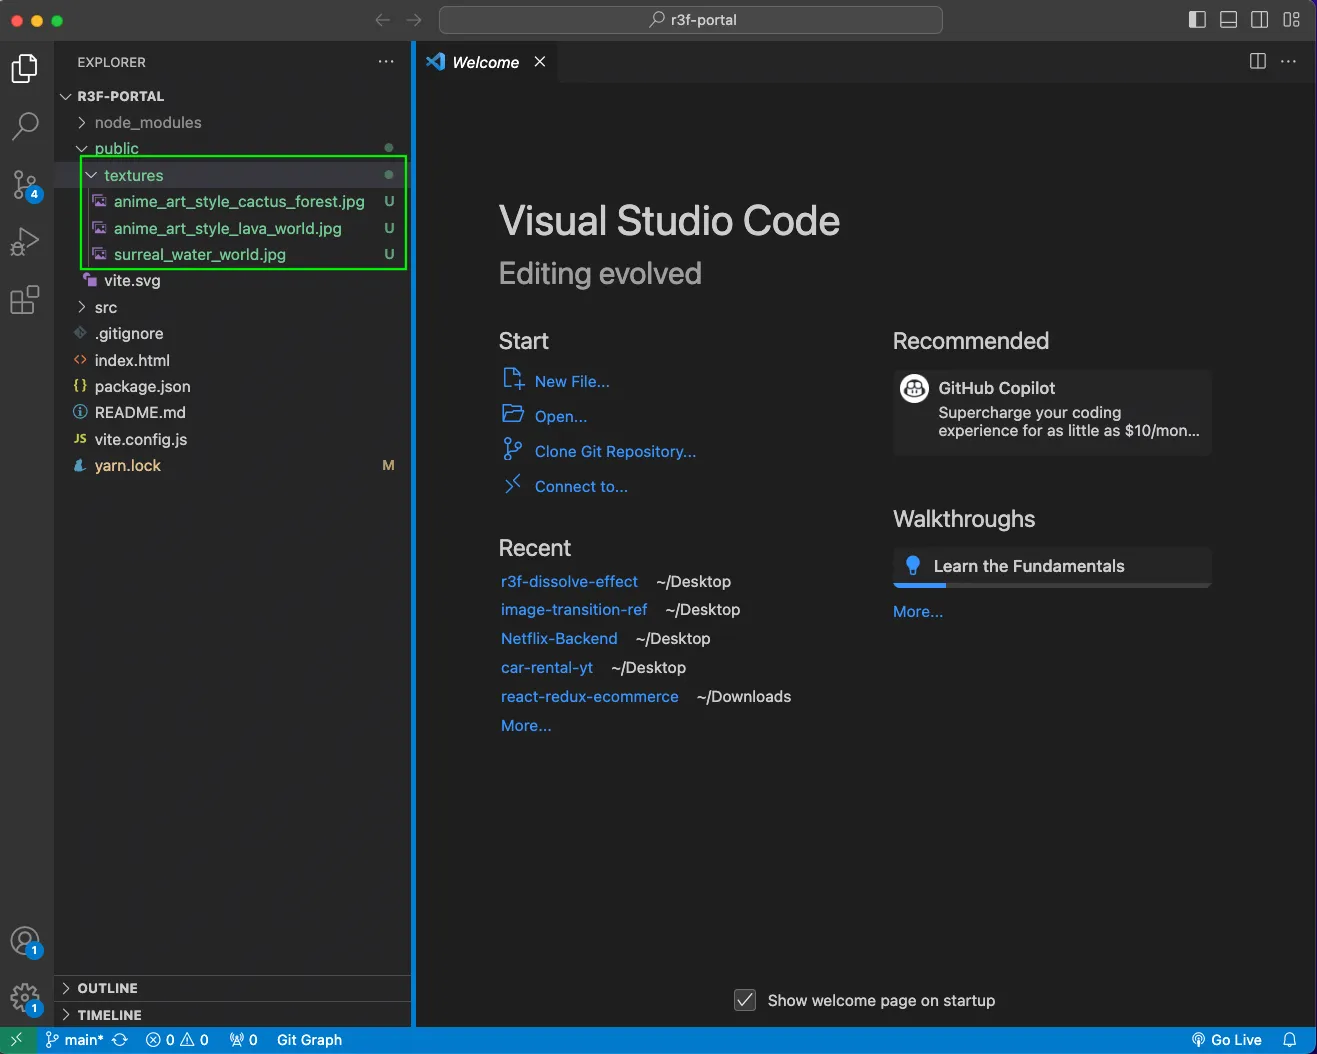Start Go Live server
Image resolution: width=1317 pixels, height=1054 pixels.
[x=1227, y=1040]
